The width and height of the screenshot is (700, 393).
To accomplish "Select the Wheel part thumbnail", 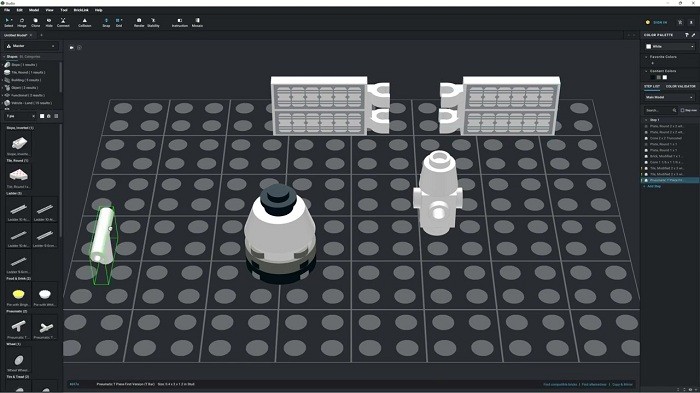I will tap(19, 360).
